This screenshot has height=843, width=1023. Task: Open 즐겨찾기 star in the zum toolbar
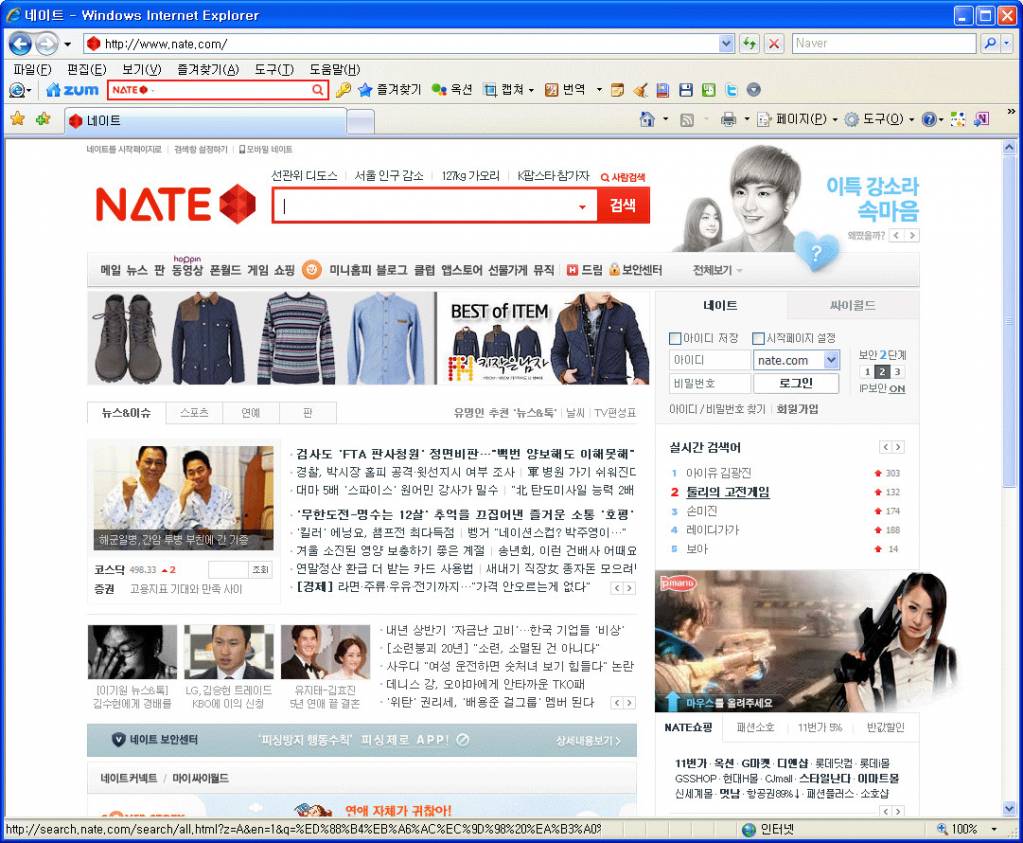389,90
